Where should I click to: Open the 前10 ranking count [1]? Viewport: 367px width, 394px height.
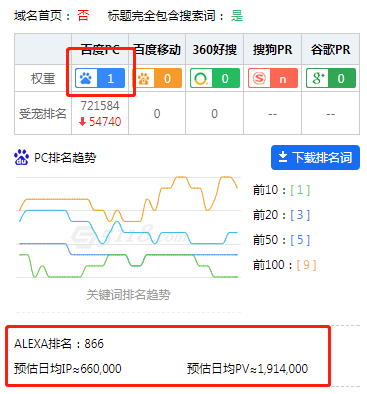(x=300, y=190)
